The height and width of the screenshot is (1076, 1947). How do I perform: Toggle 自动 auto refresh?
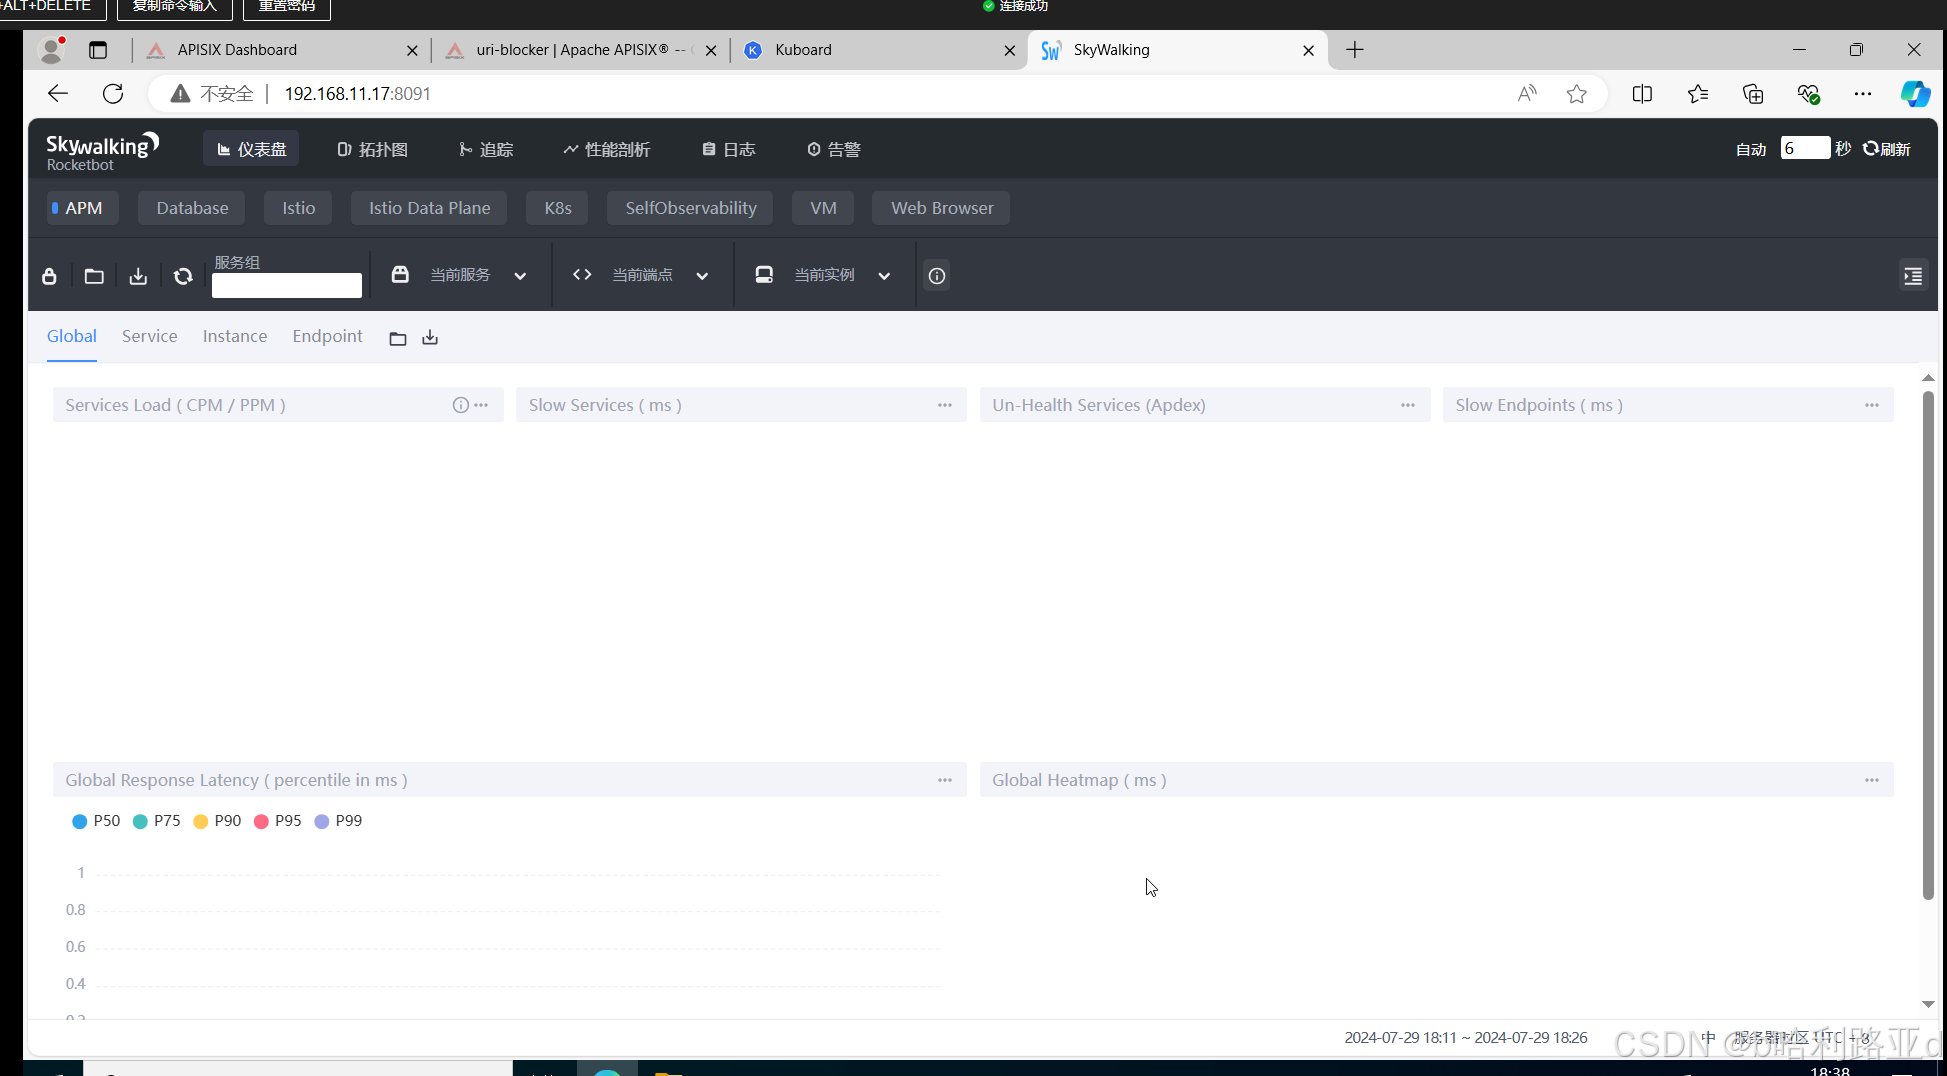(x=1751, y=150)
